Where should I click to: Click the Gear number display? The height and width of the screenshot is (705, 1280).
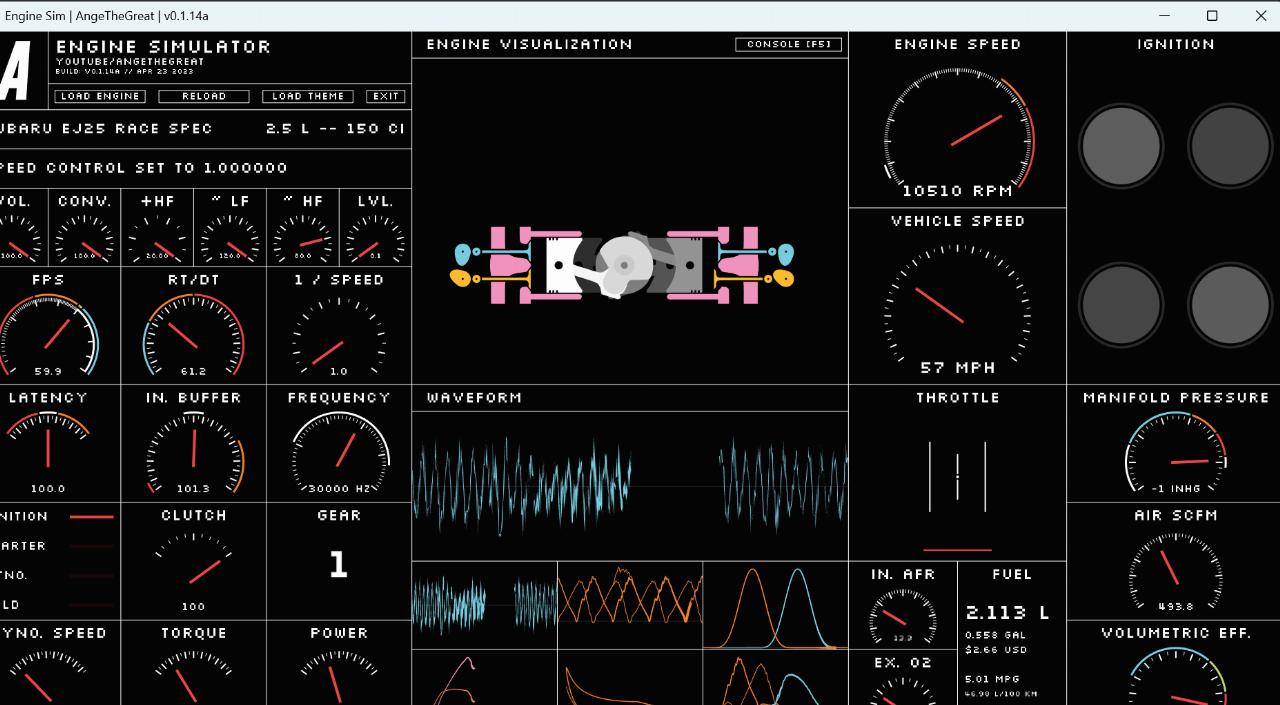(338, 565)
